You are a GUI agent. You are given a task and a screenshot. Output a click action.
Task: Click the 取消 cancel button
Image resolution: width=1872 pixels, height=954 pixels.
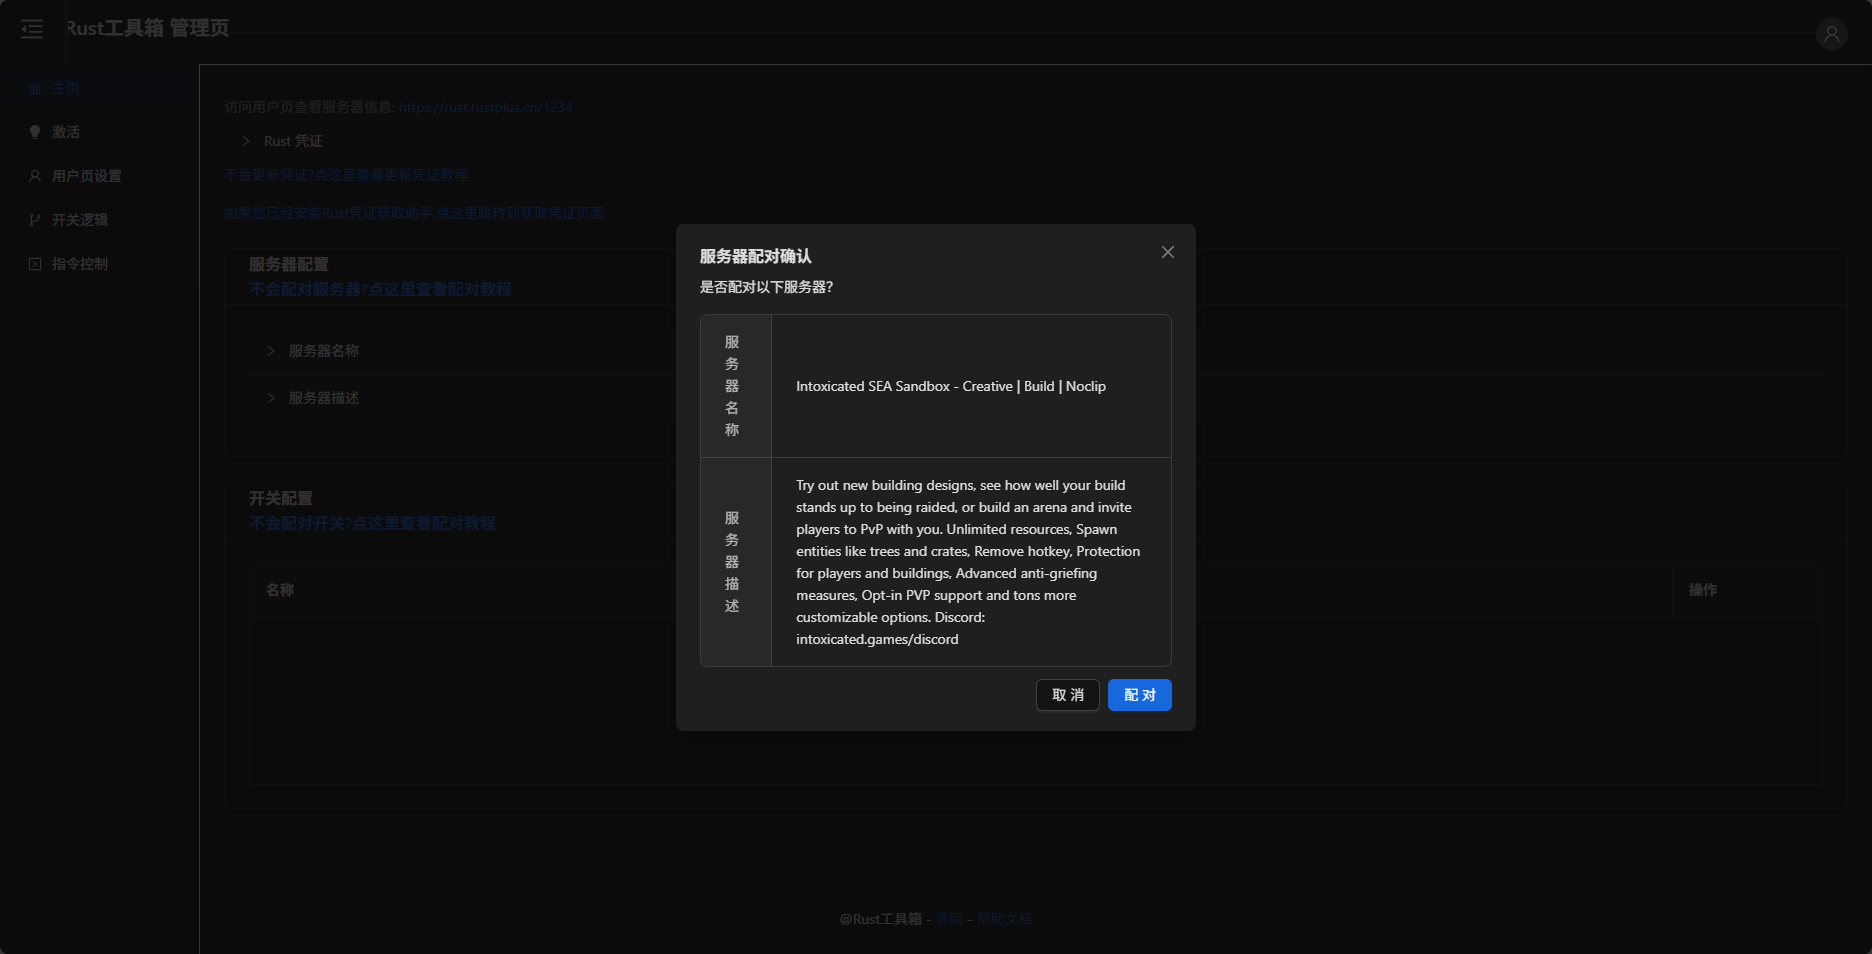pos(1067,695)
